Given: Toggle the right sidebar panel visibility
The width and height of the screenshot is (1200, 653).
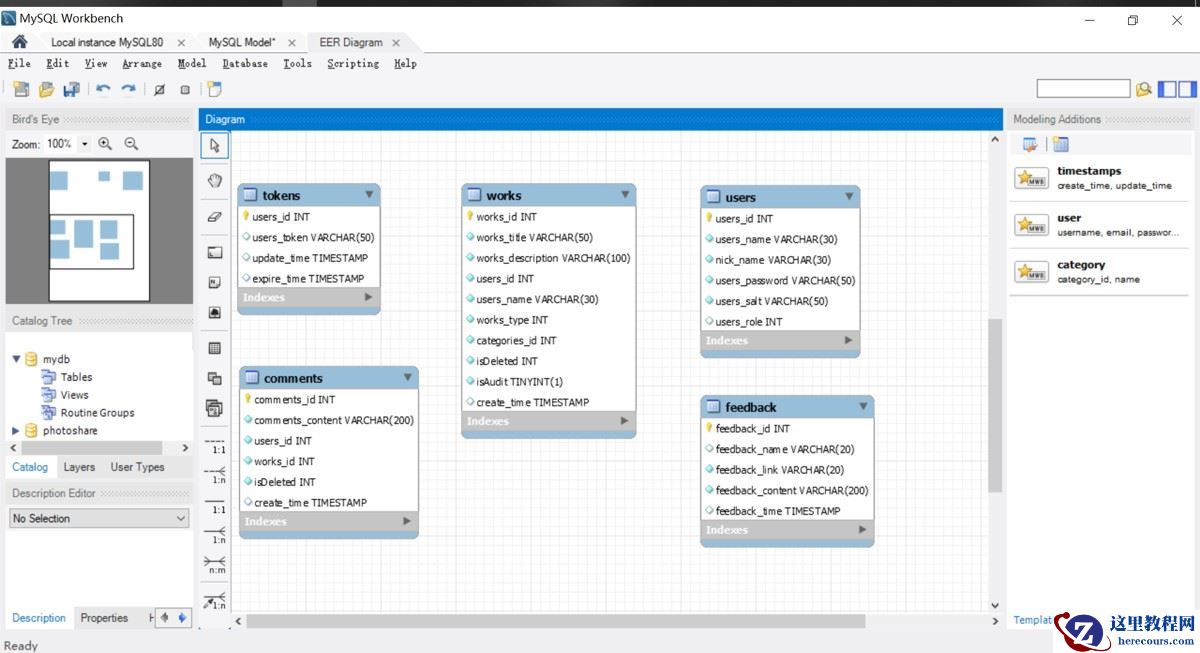Looking at the screenshot, I should [1187, 89].
